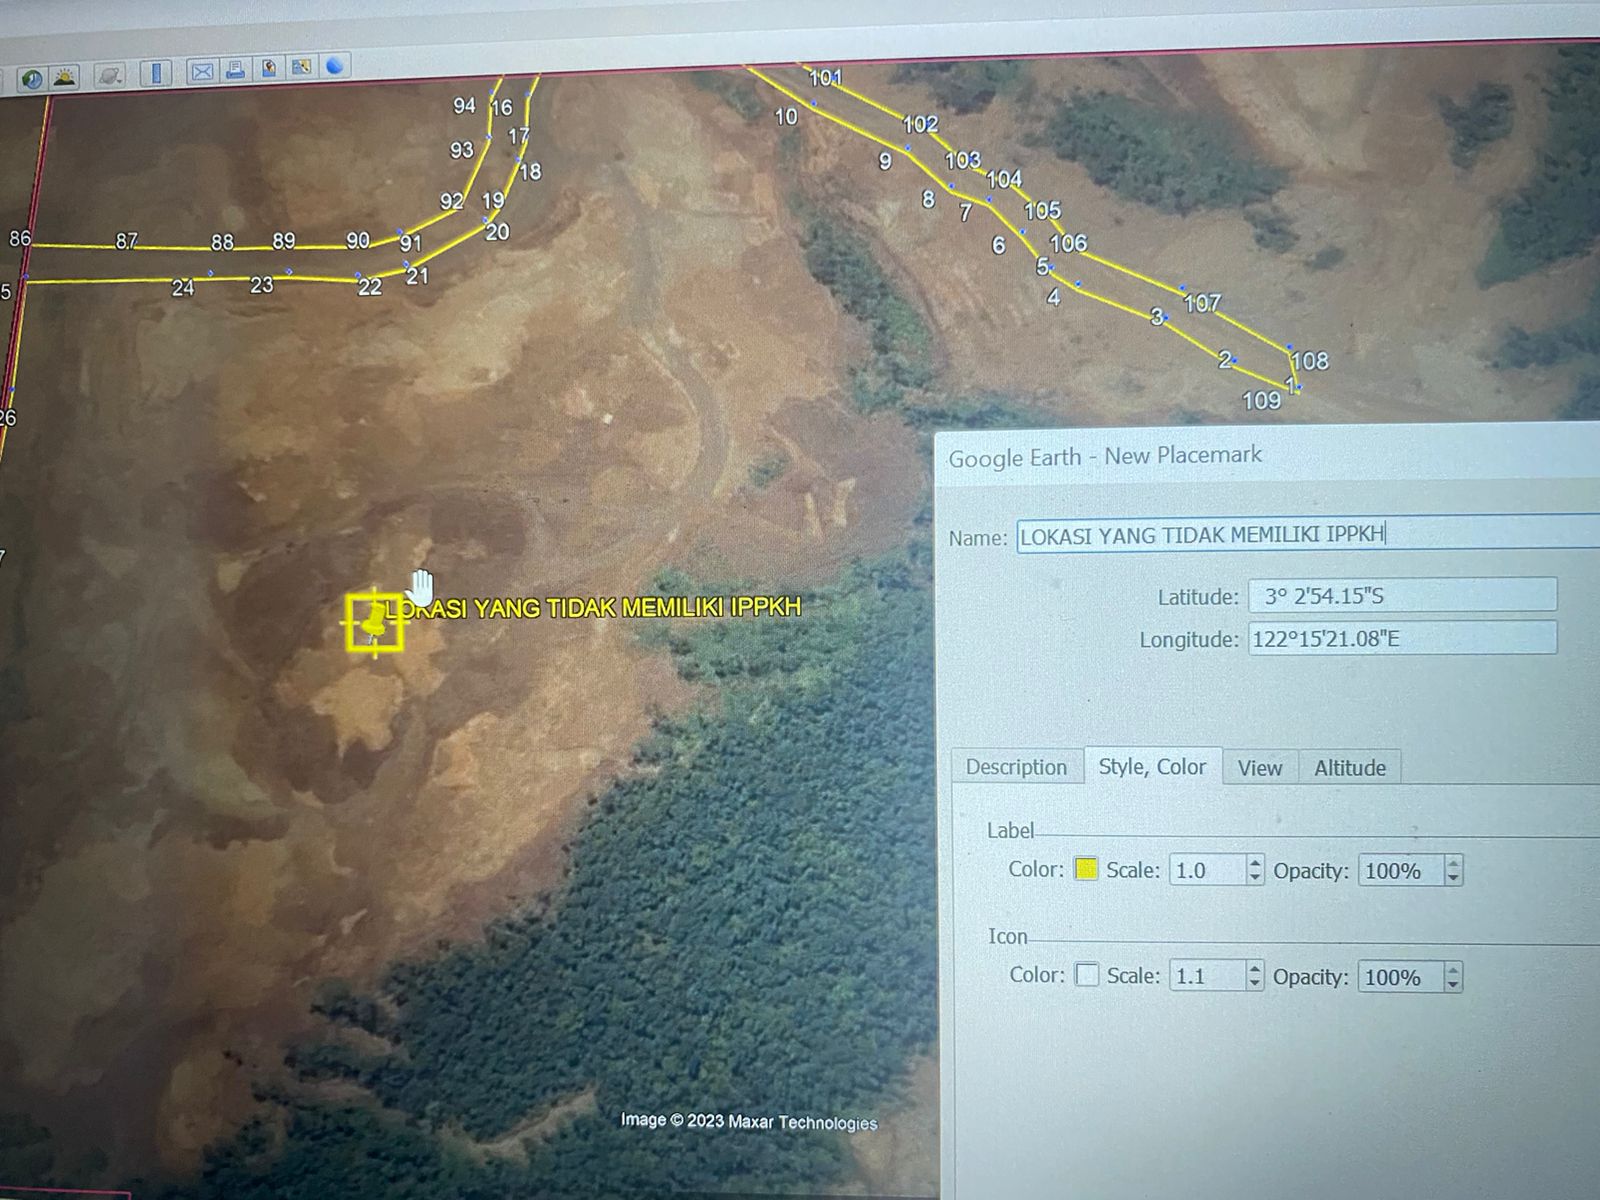
Task: Switch to the Description tab
Action: [x=1016, y=767]
